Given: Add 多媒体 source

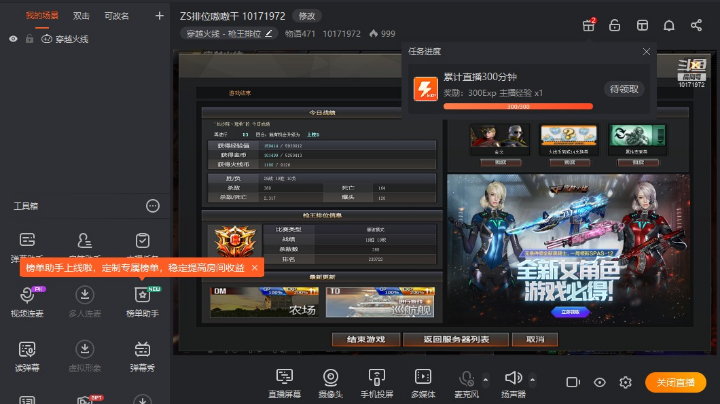Looking at the screenshot, I should tap(423, 383).
